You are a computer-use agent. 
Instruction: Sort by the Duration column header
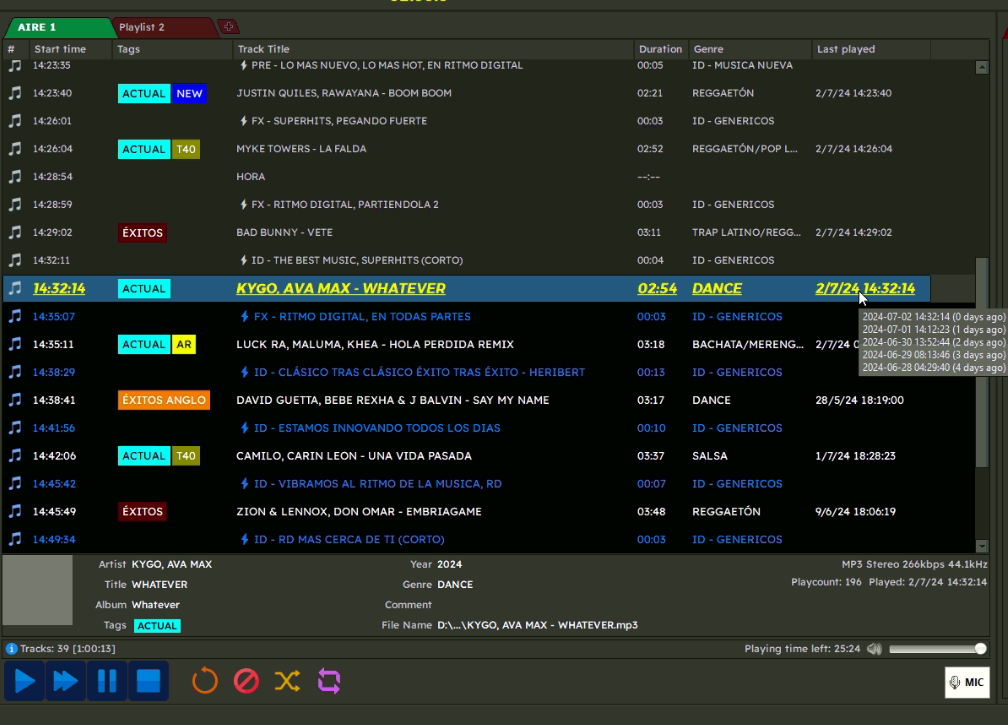click(x=660, y=49)
